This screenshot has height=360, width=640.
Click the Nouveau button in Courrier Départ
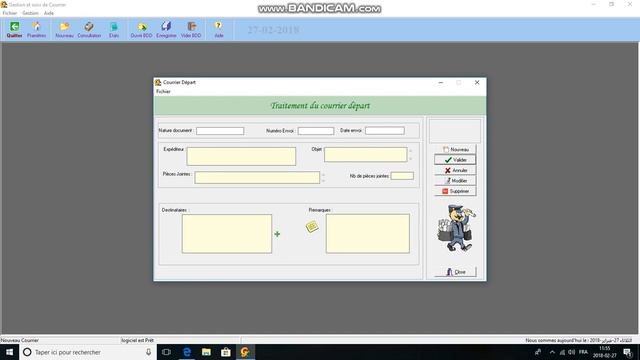pos(455,149)
